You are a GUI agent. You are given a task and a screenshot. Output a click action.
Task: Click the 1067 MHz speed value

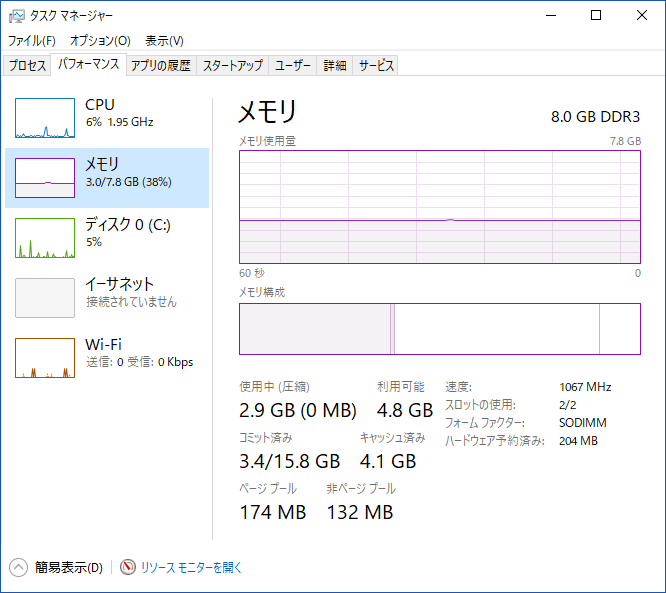(585, 387)
